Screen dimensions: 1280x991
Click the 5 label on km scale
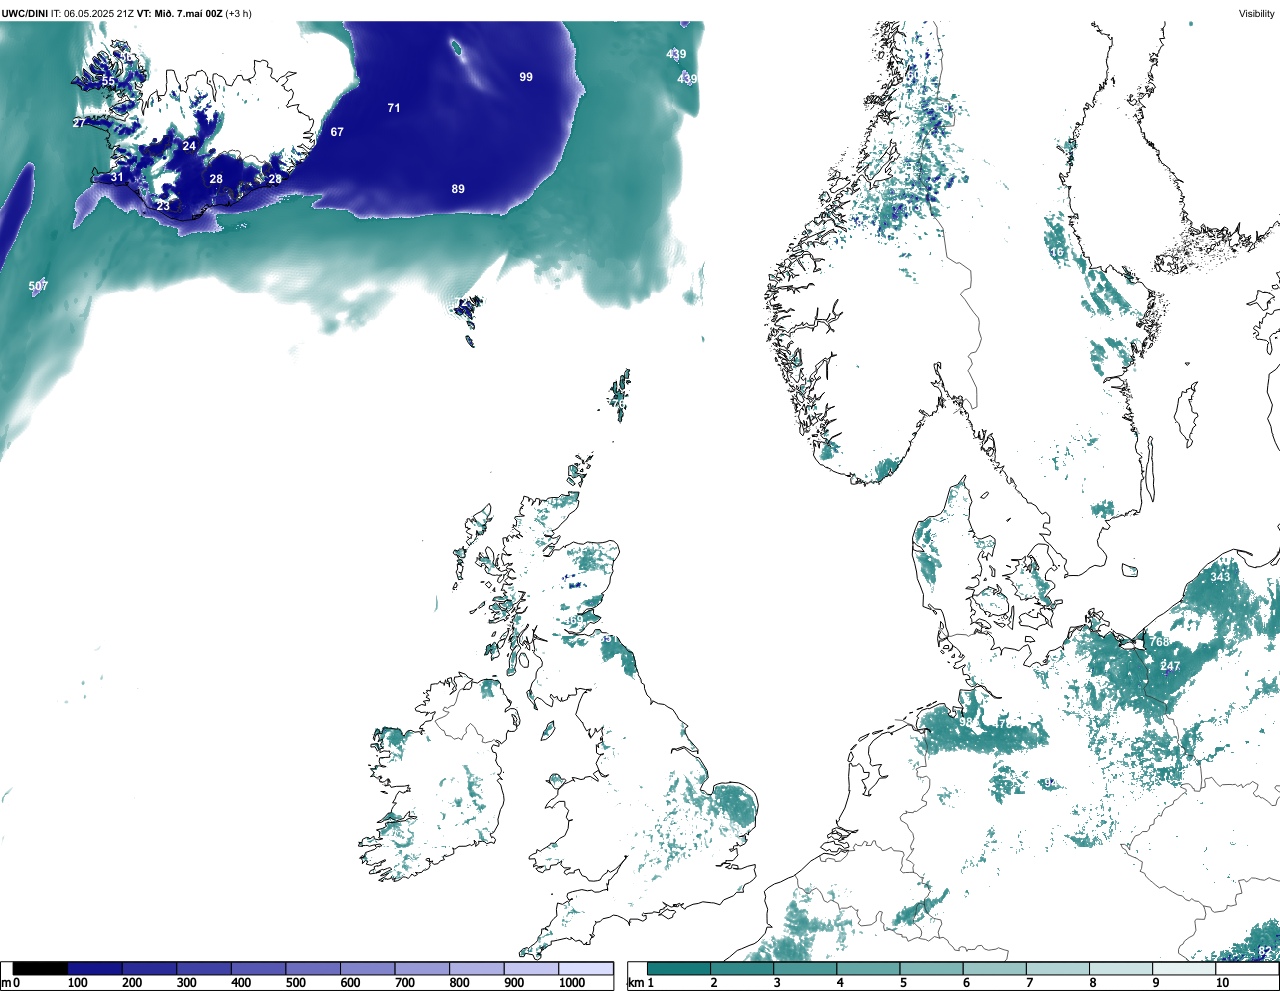903,983
